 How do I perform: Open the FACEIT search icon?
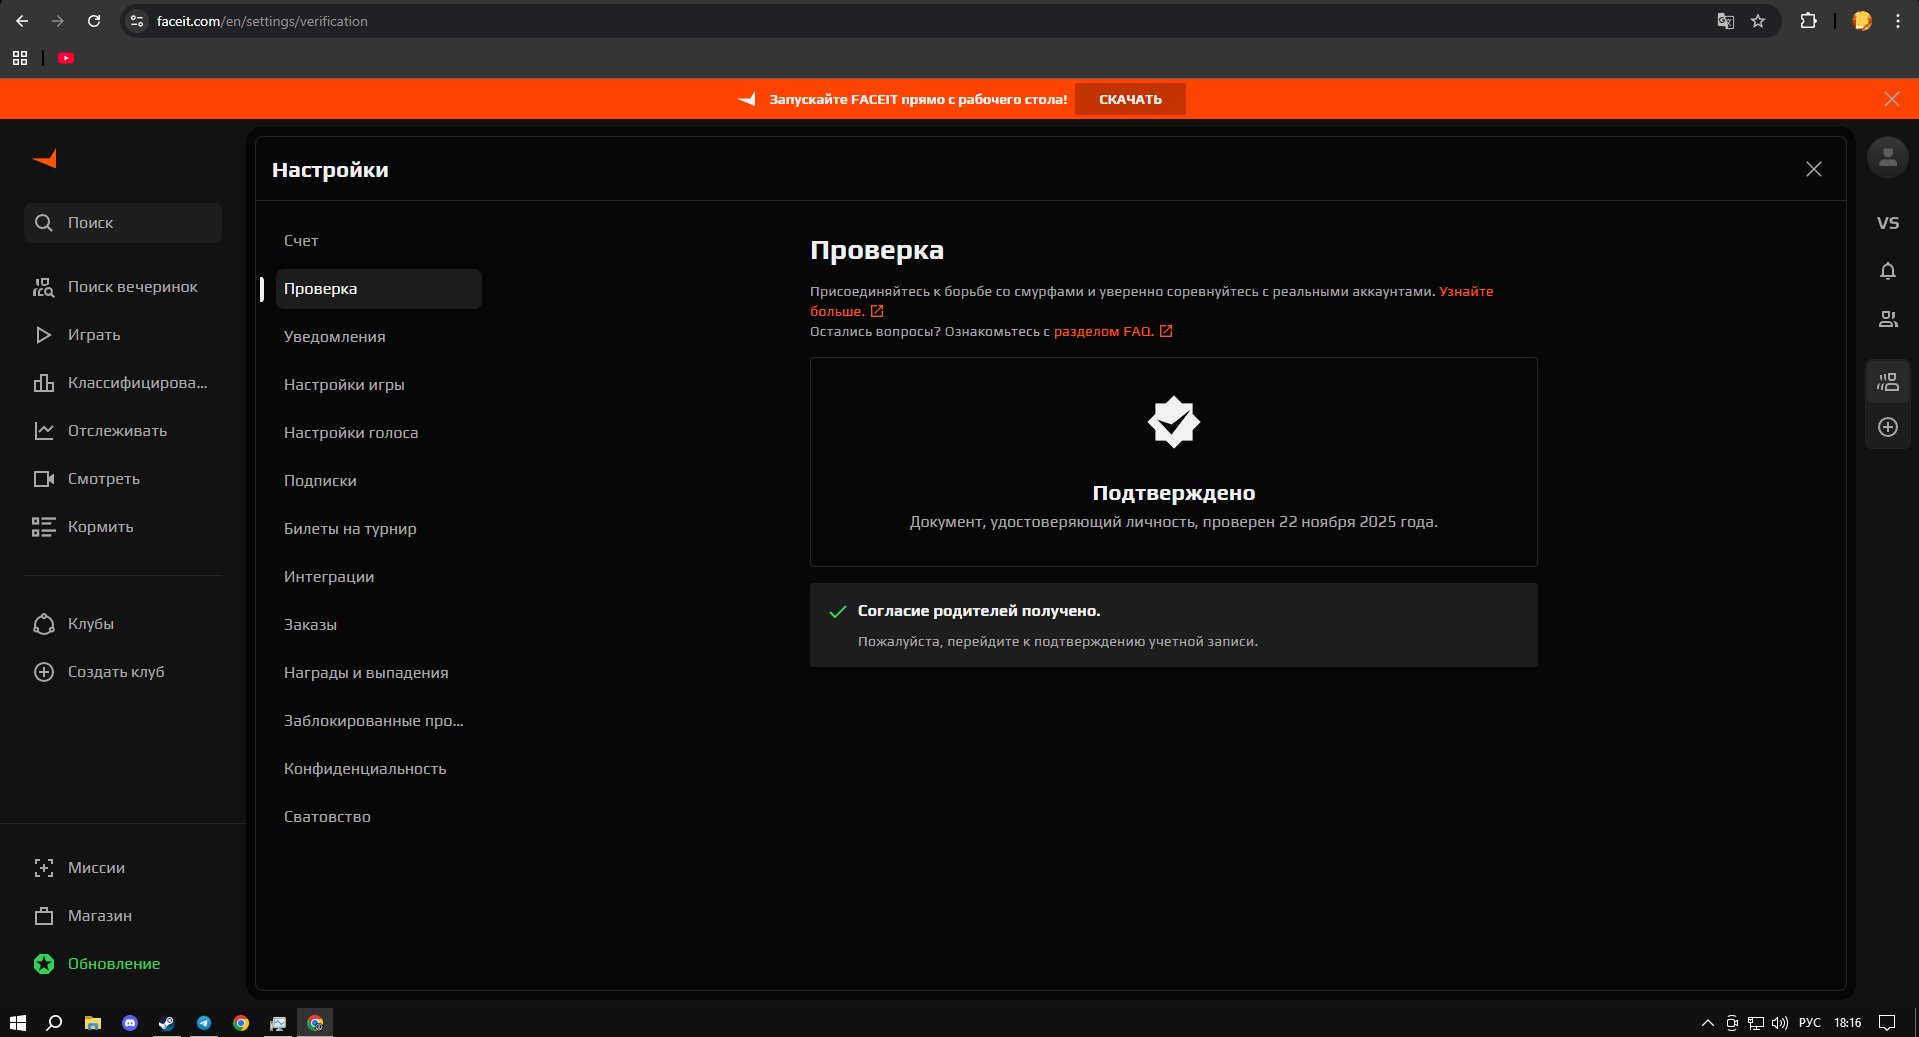pyautogui.click(x=44, y=223)
